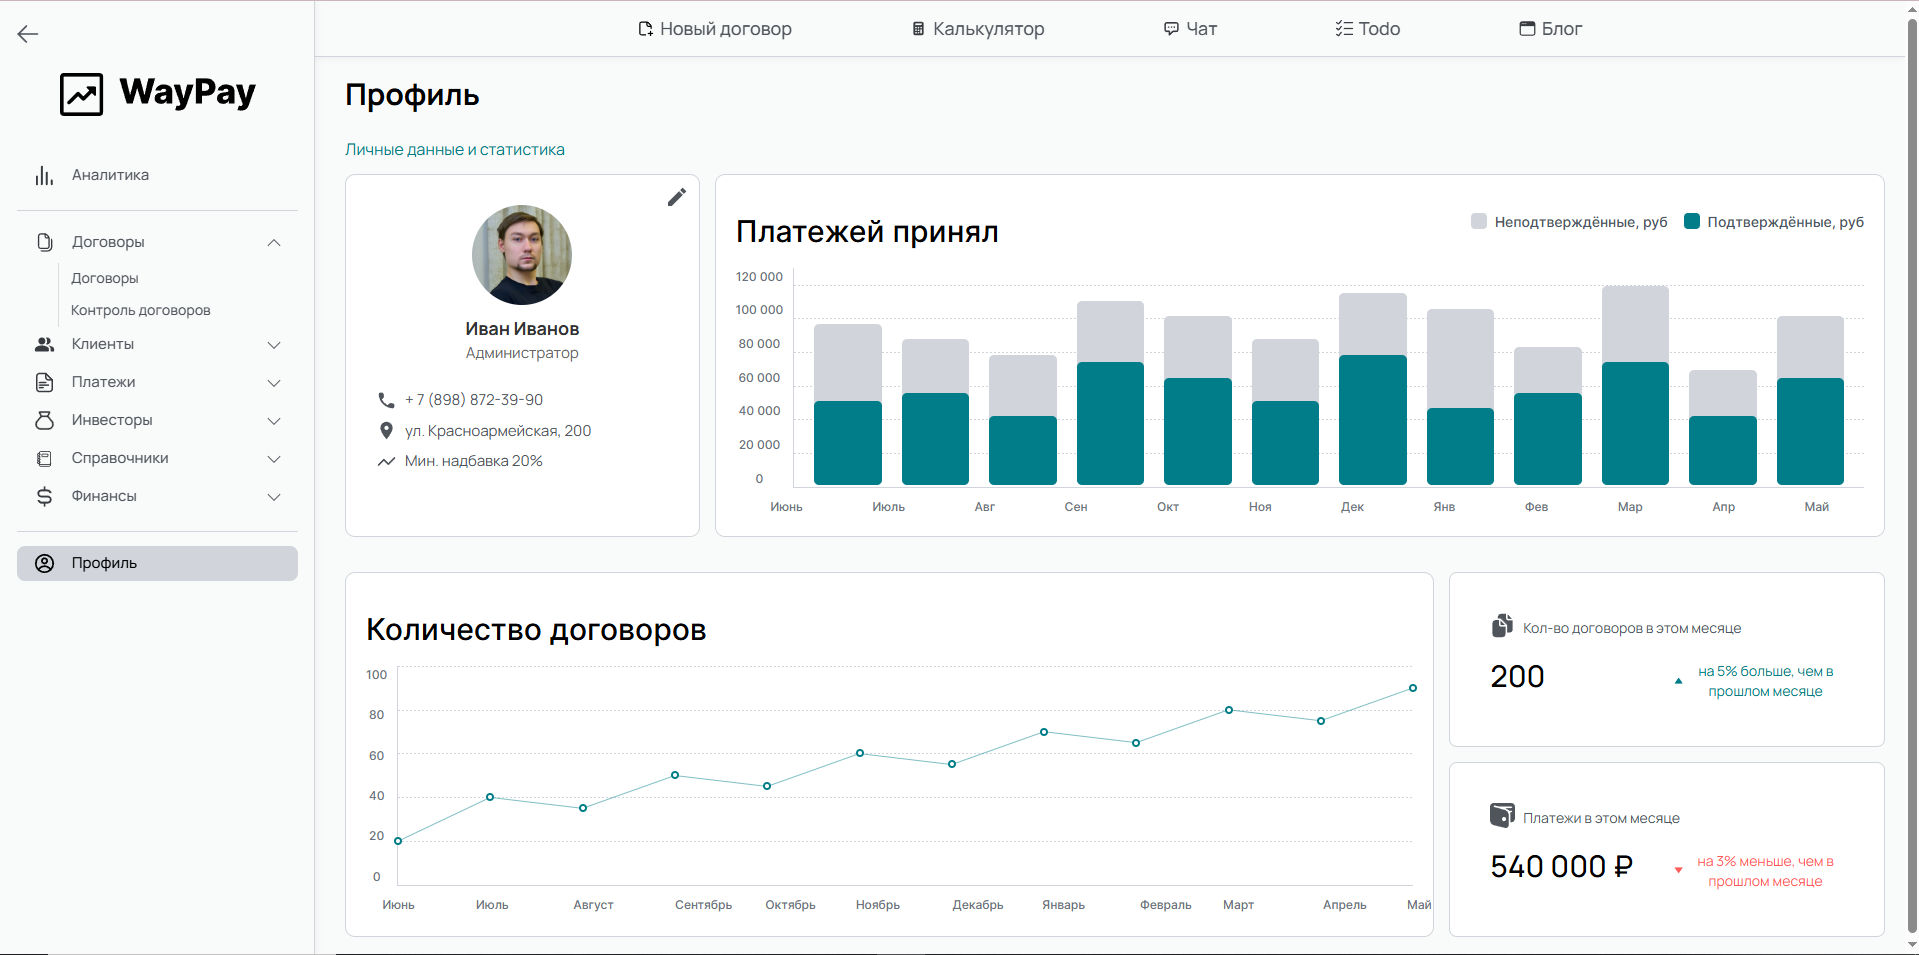
Task: Click the Блог window icon
Action: [x=1527, y=29]
